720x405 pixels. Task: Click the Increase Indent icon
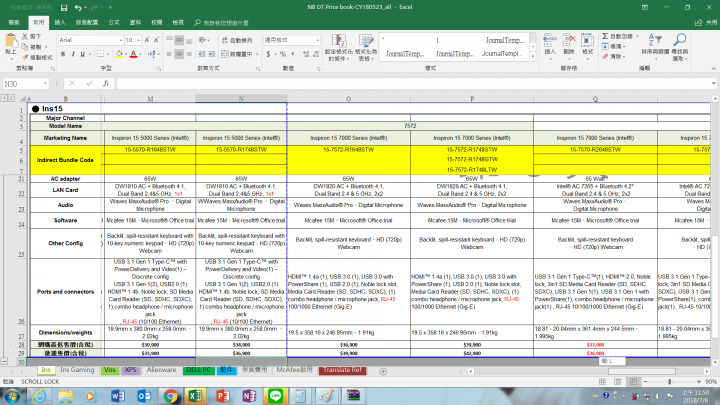[212, 54]
